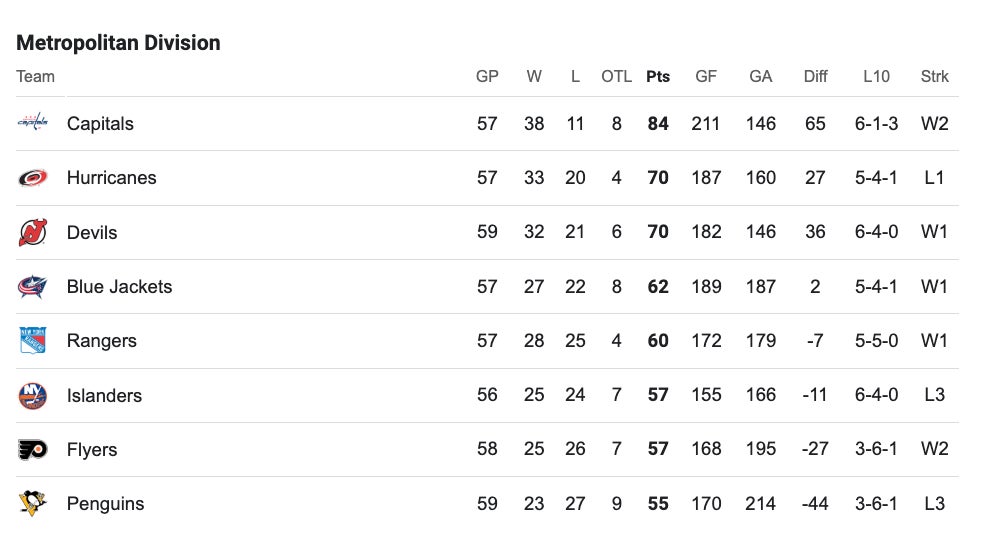
Task: Click the Hurricanes team logo
Action: (32, 178)
